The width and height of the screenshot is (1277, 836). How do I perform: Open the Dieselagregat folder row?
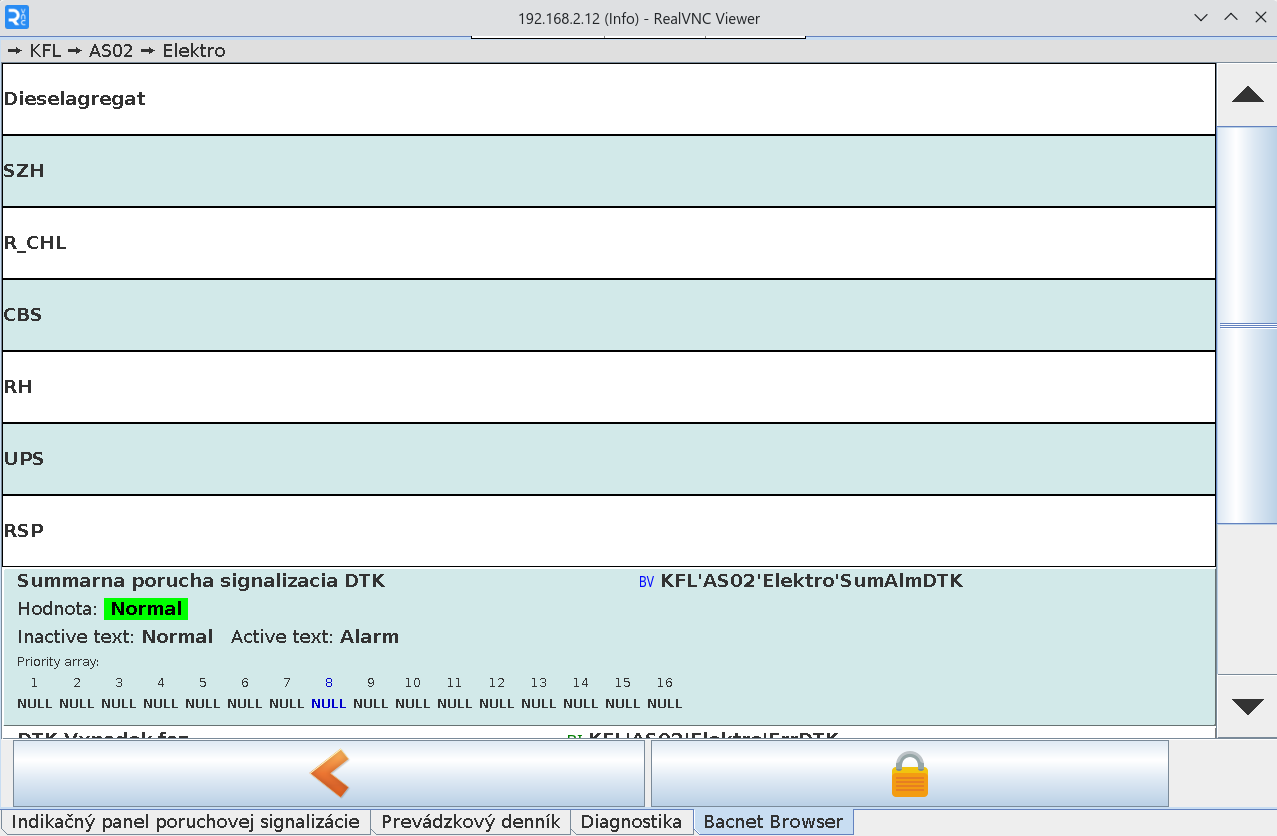[x=608, y=99]
